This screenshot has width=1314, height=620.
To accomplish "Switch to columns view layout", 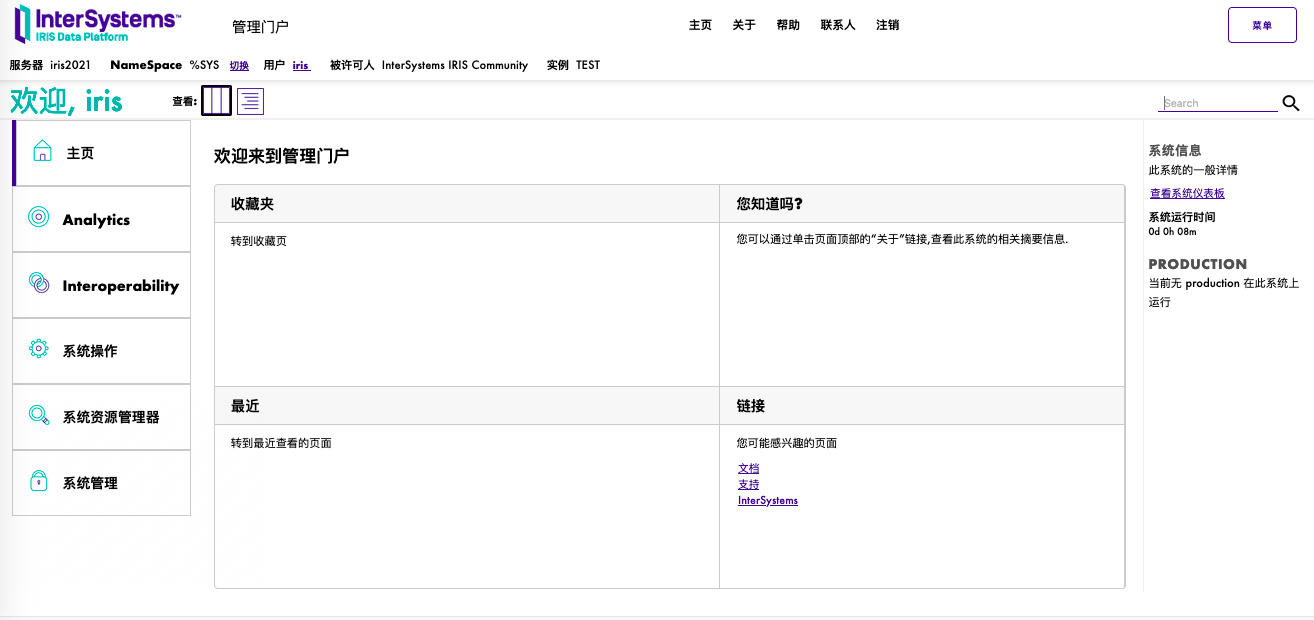I will coord(216,100).
